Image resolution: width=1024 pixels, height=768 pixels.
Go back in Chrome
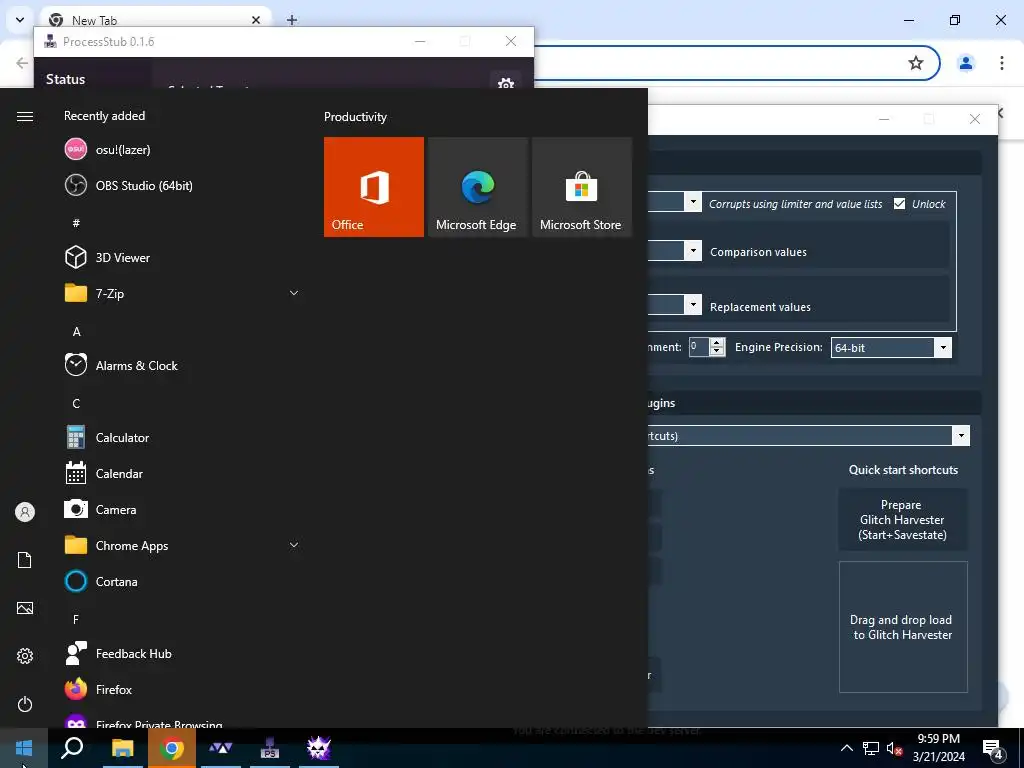point(22,63)
